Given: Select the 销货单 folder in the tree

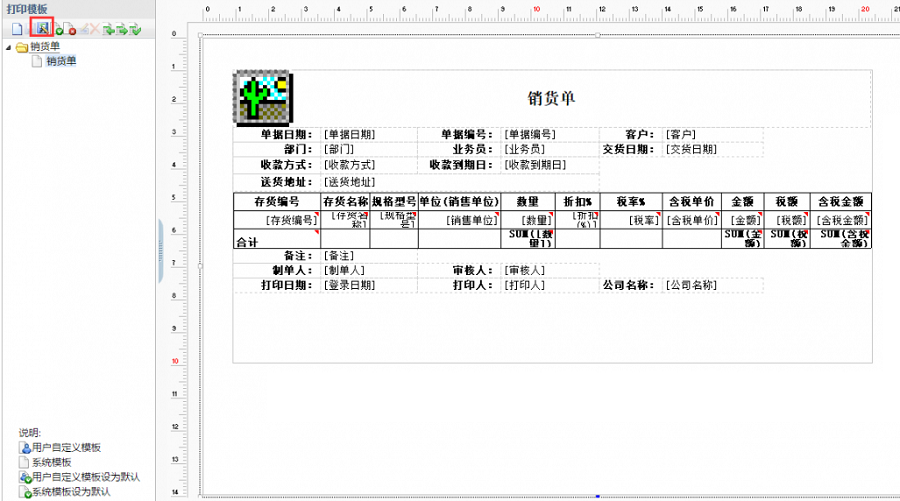Looking at the screenshot, I should [45, 47].
